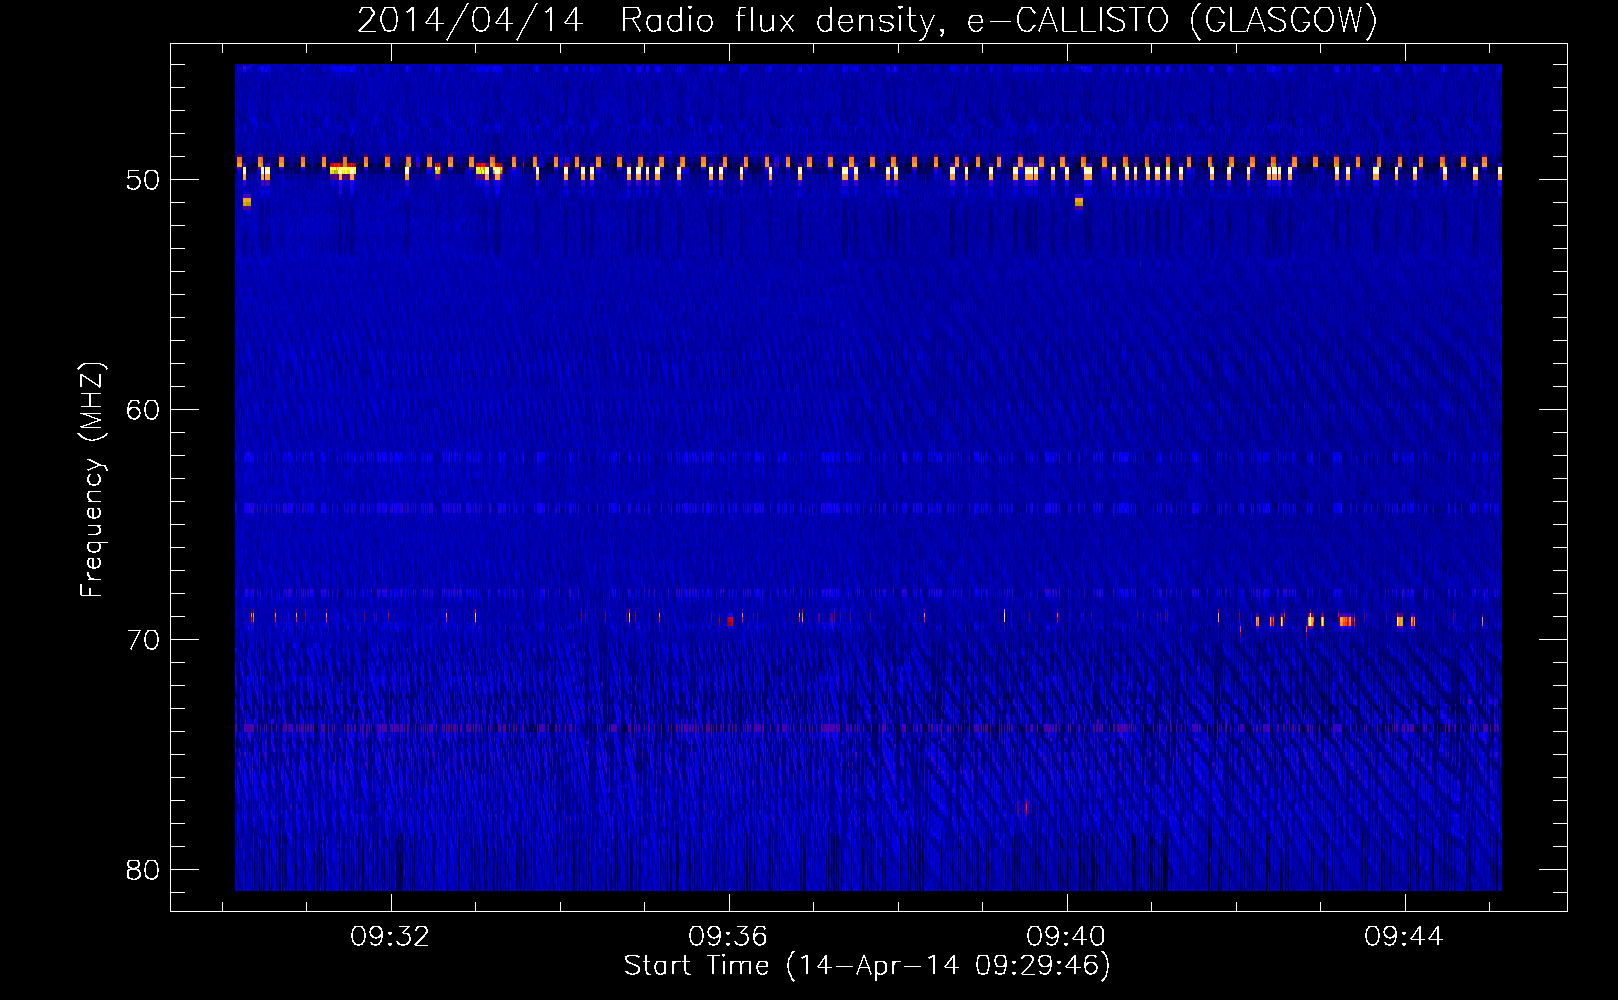Click the plot title '2014/04/14 Radio flux density, e-CALLISTO (GLASGOW)'

click(x=867, y=20)
